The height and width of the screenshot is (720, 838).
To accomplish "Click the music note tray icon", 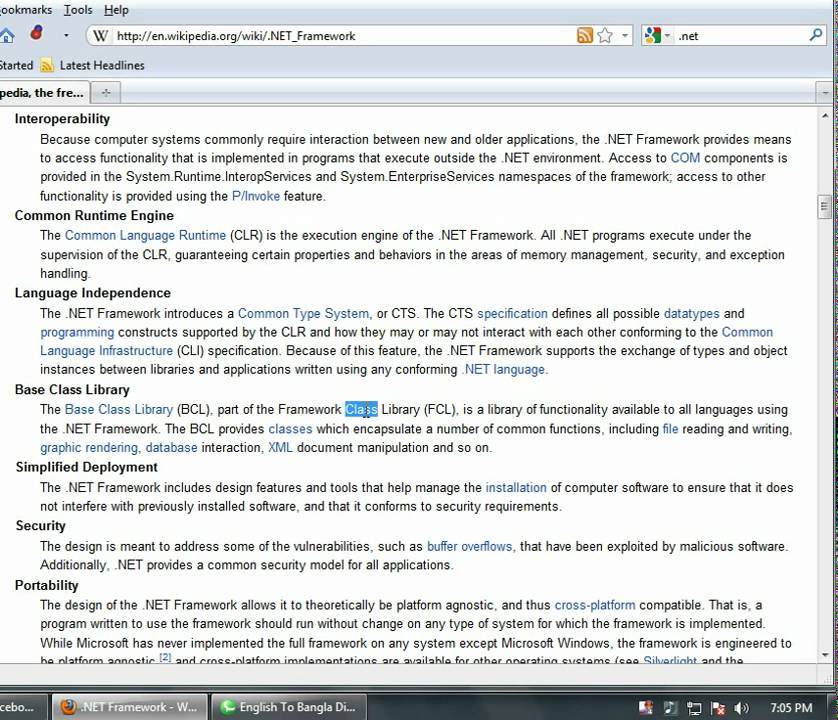I will tap(670, 708).
